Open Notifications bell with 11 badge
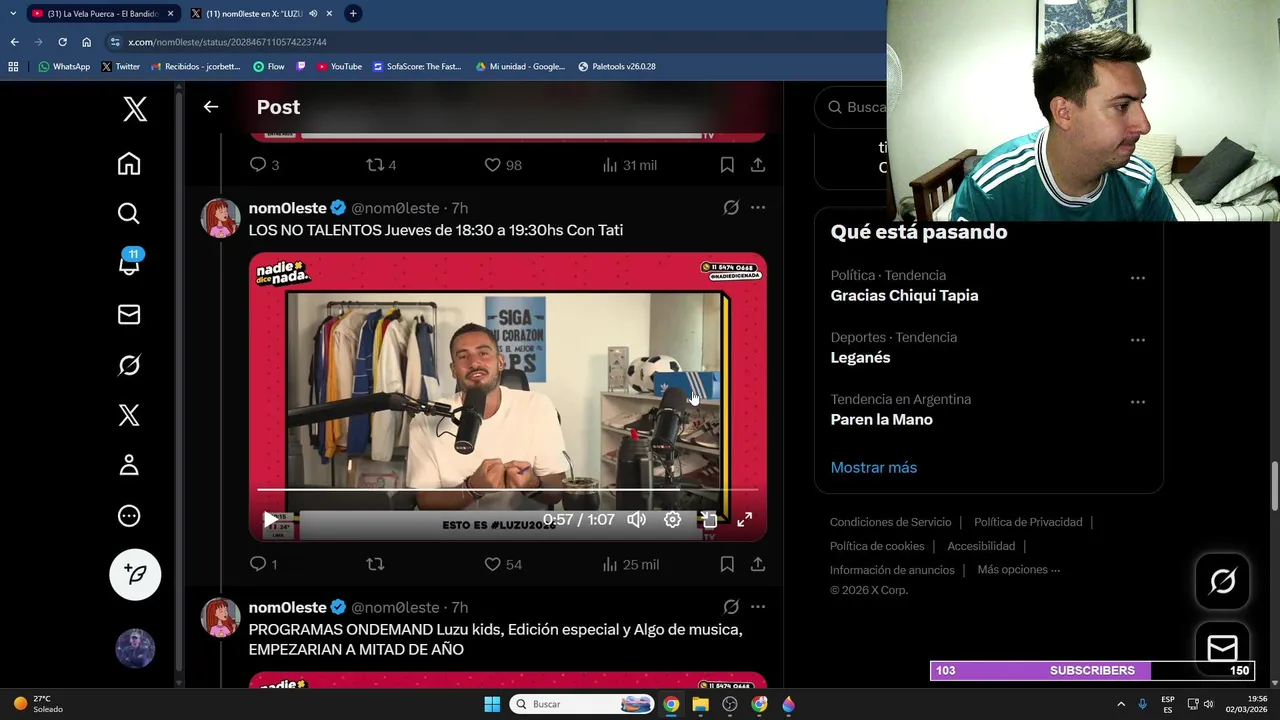The height and width of the screenshot is (720, 1280). point(130,262)
